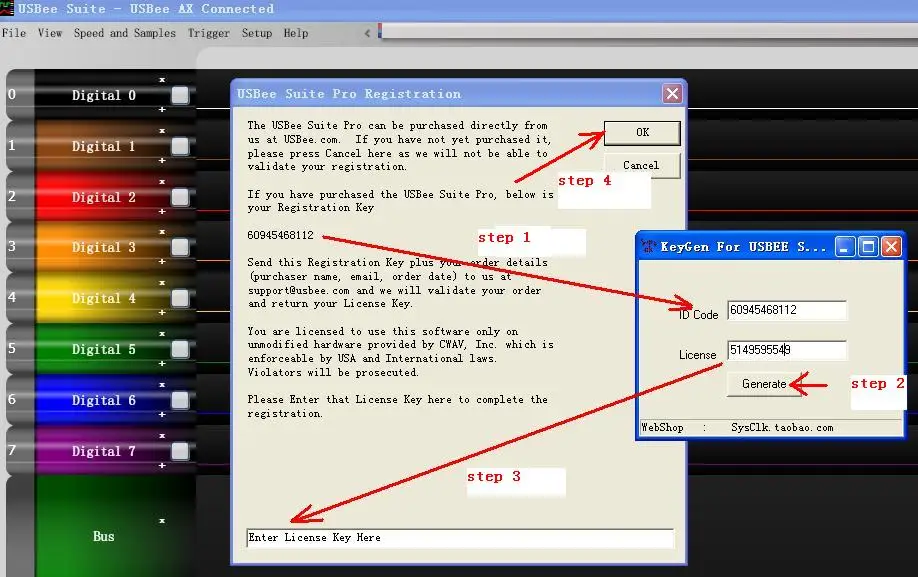Toggle the Digital 0 trigger checkbox
The image size is (918, 577).
[x=180, y=95]
